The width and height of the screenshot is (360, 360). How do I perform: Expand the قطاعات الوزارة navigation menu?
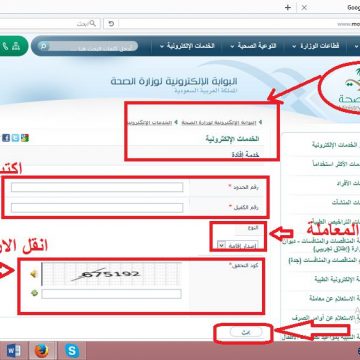(316, 46)
